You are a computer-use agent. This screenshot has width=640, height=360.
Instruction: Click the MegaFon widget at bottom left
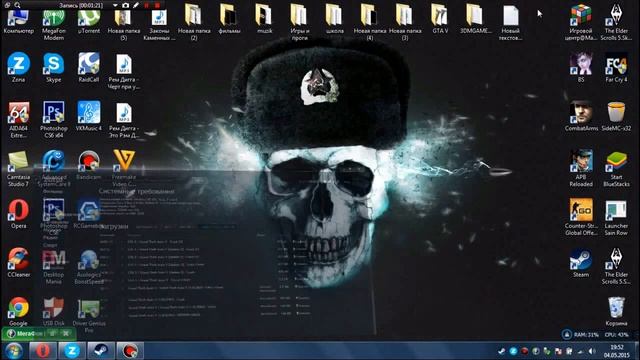coord(38,333)
